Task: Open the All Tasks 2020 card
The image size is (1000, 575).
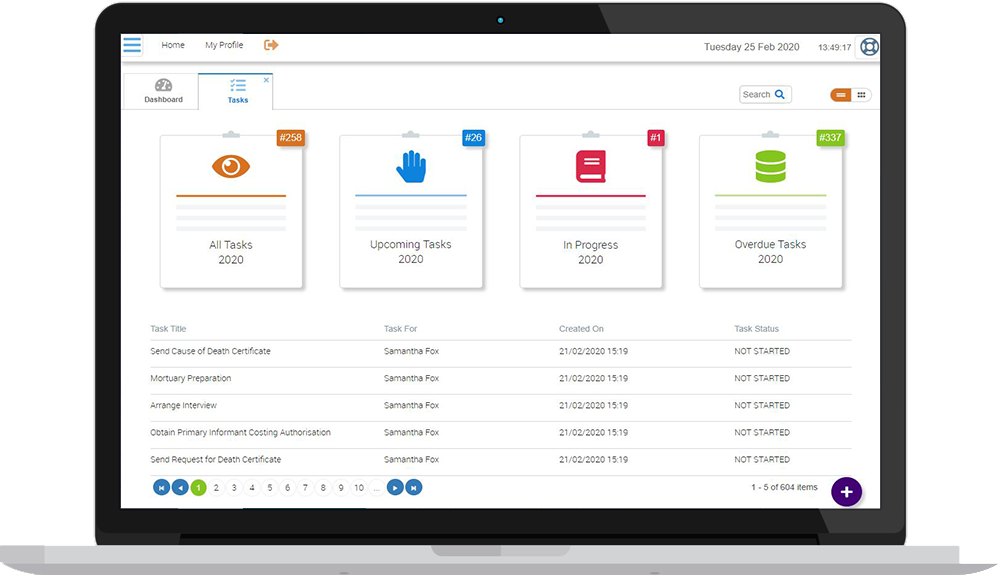Action: (231, 212)
